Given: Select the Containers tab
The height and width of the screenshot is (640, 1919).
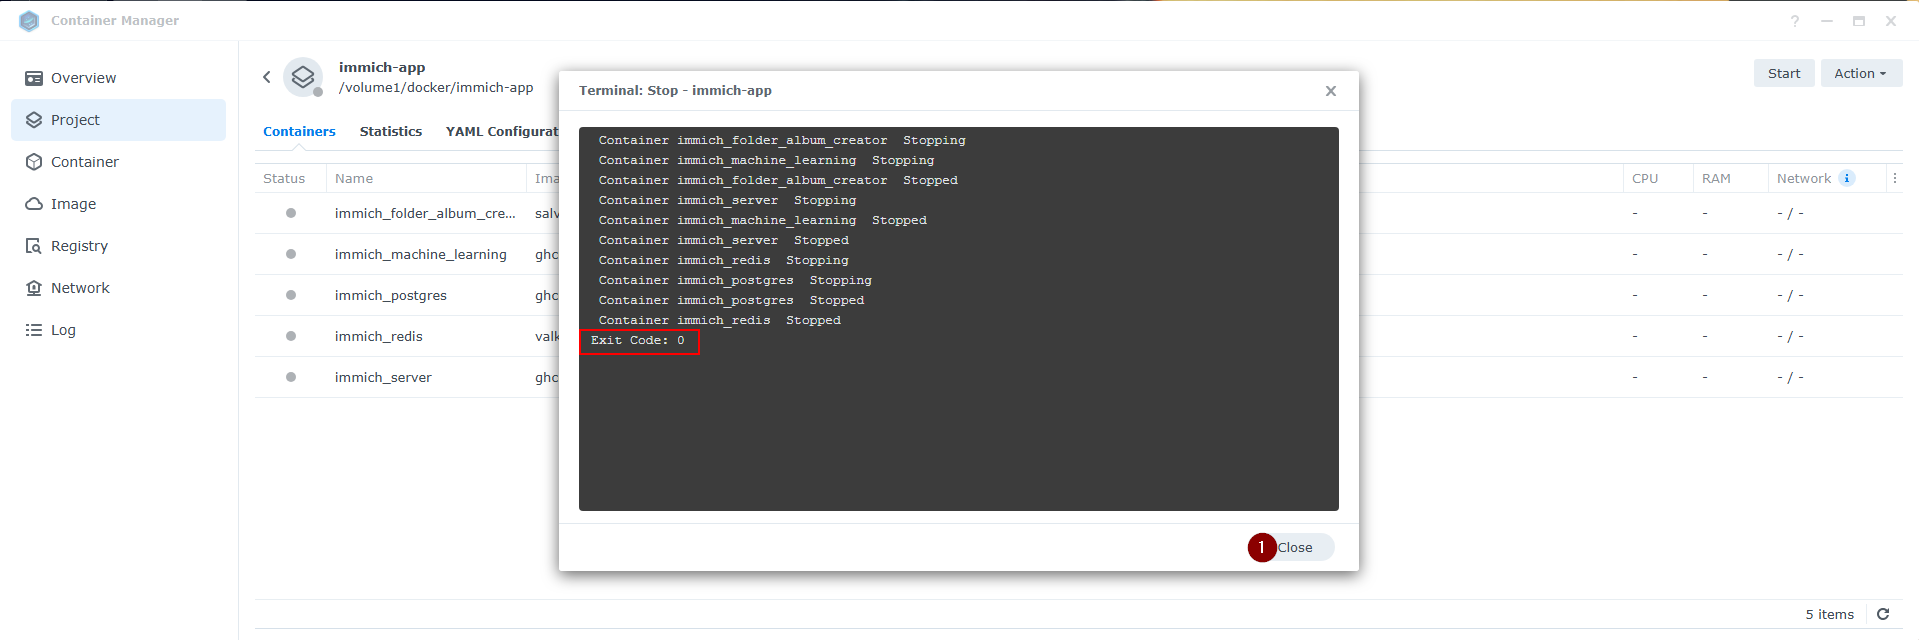Looking at the screenshot, I should click(x=299, y=131).
